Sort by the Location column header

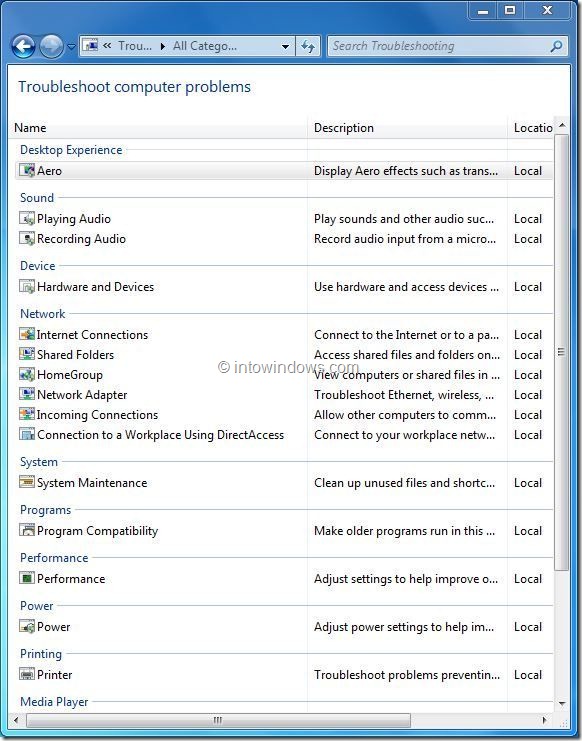pos(530,128)
